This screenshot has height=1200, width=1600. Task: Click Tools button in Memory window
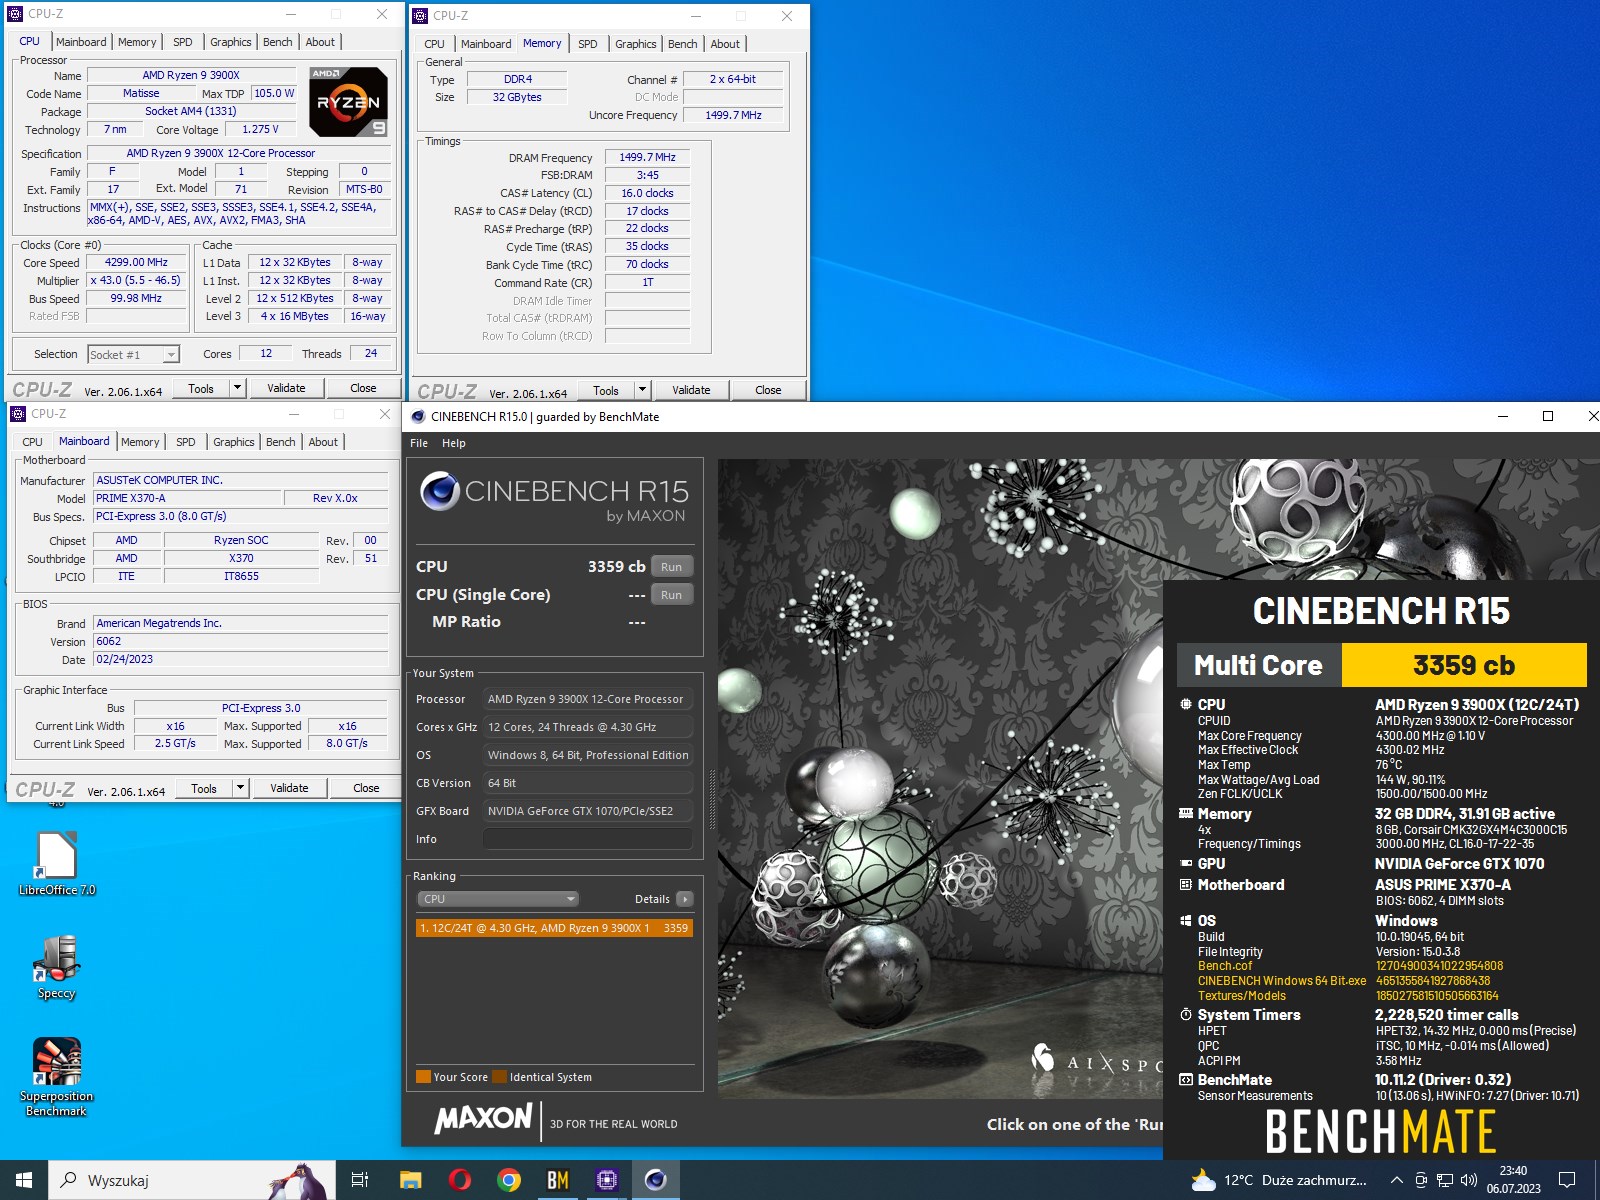[606, 390]
